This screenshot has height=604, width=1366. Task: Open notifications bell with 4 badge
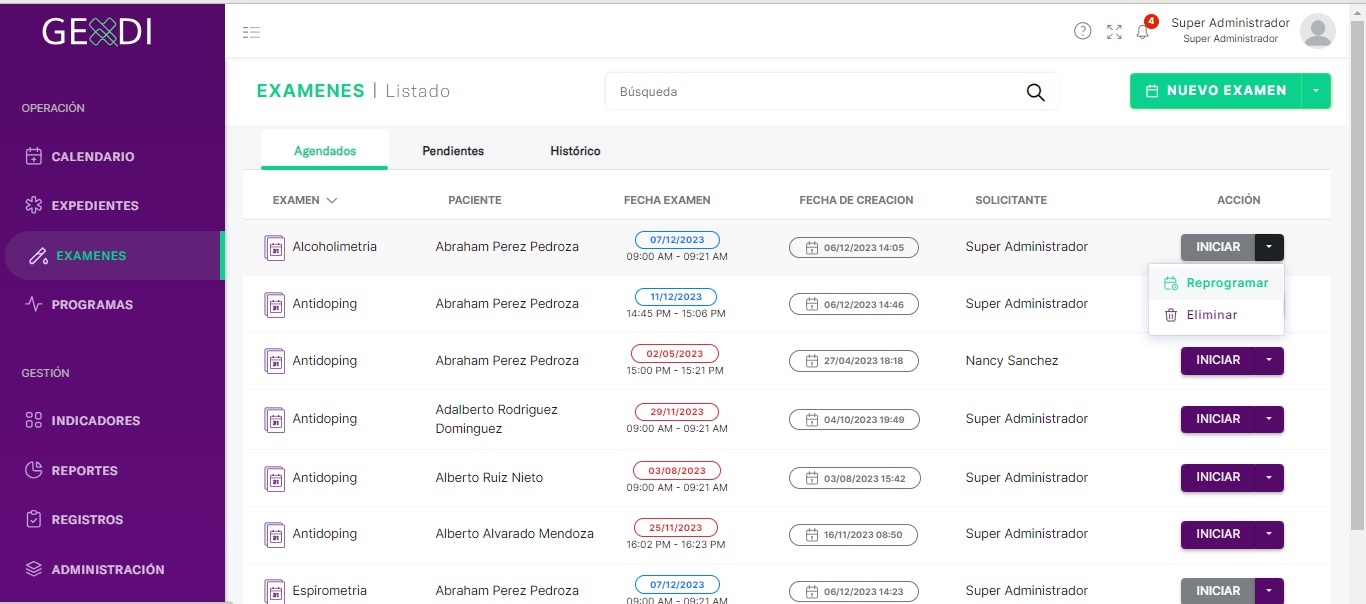pyautogui.click(x=1144, y=30)
